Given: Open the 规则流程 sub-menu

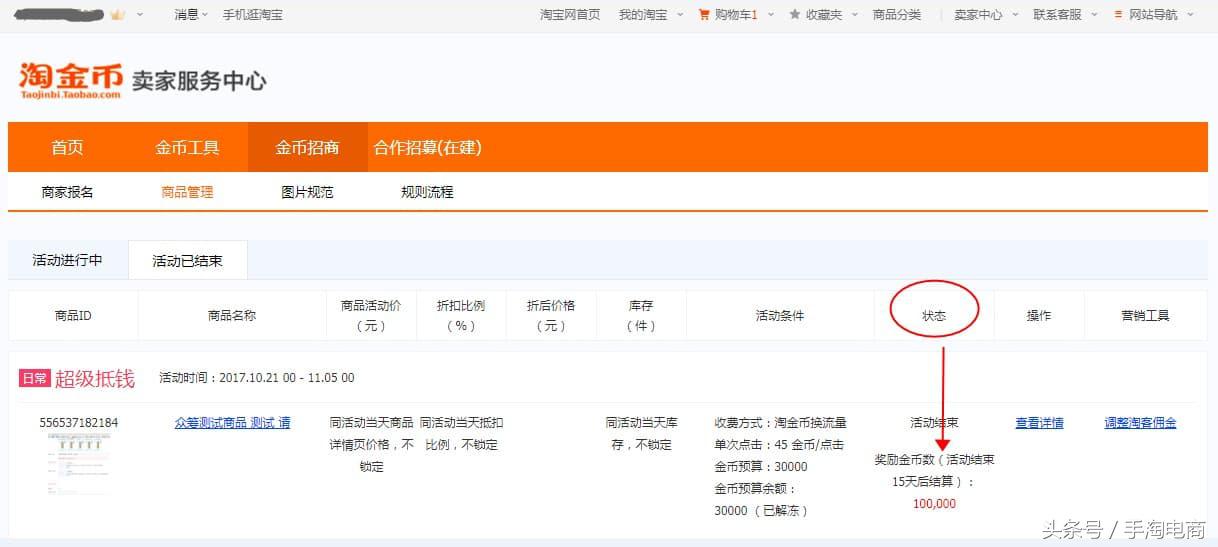Looking at the screenshot, I should click(x=427, y=192).
